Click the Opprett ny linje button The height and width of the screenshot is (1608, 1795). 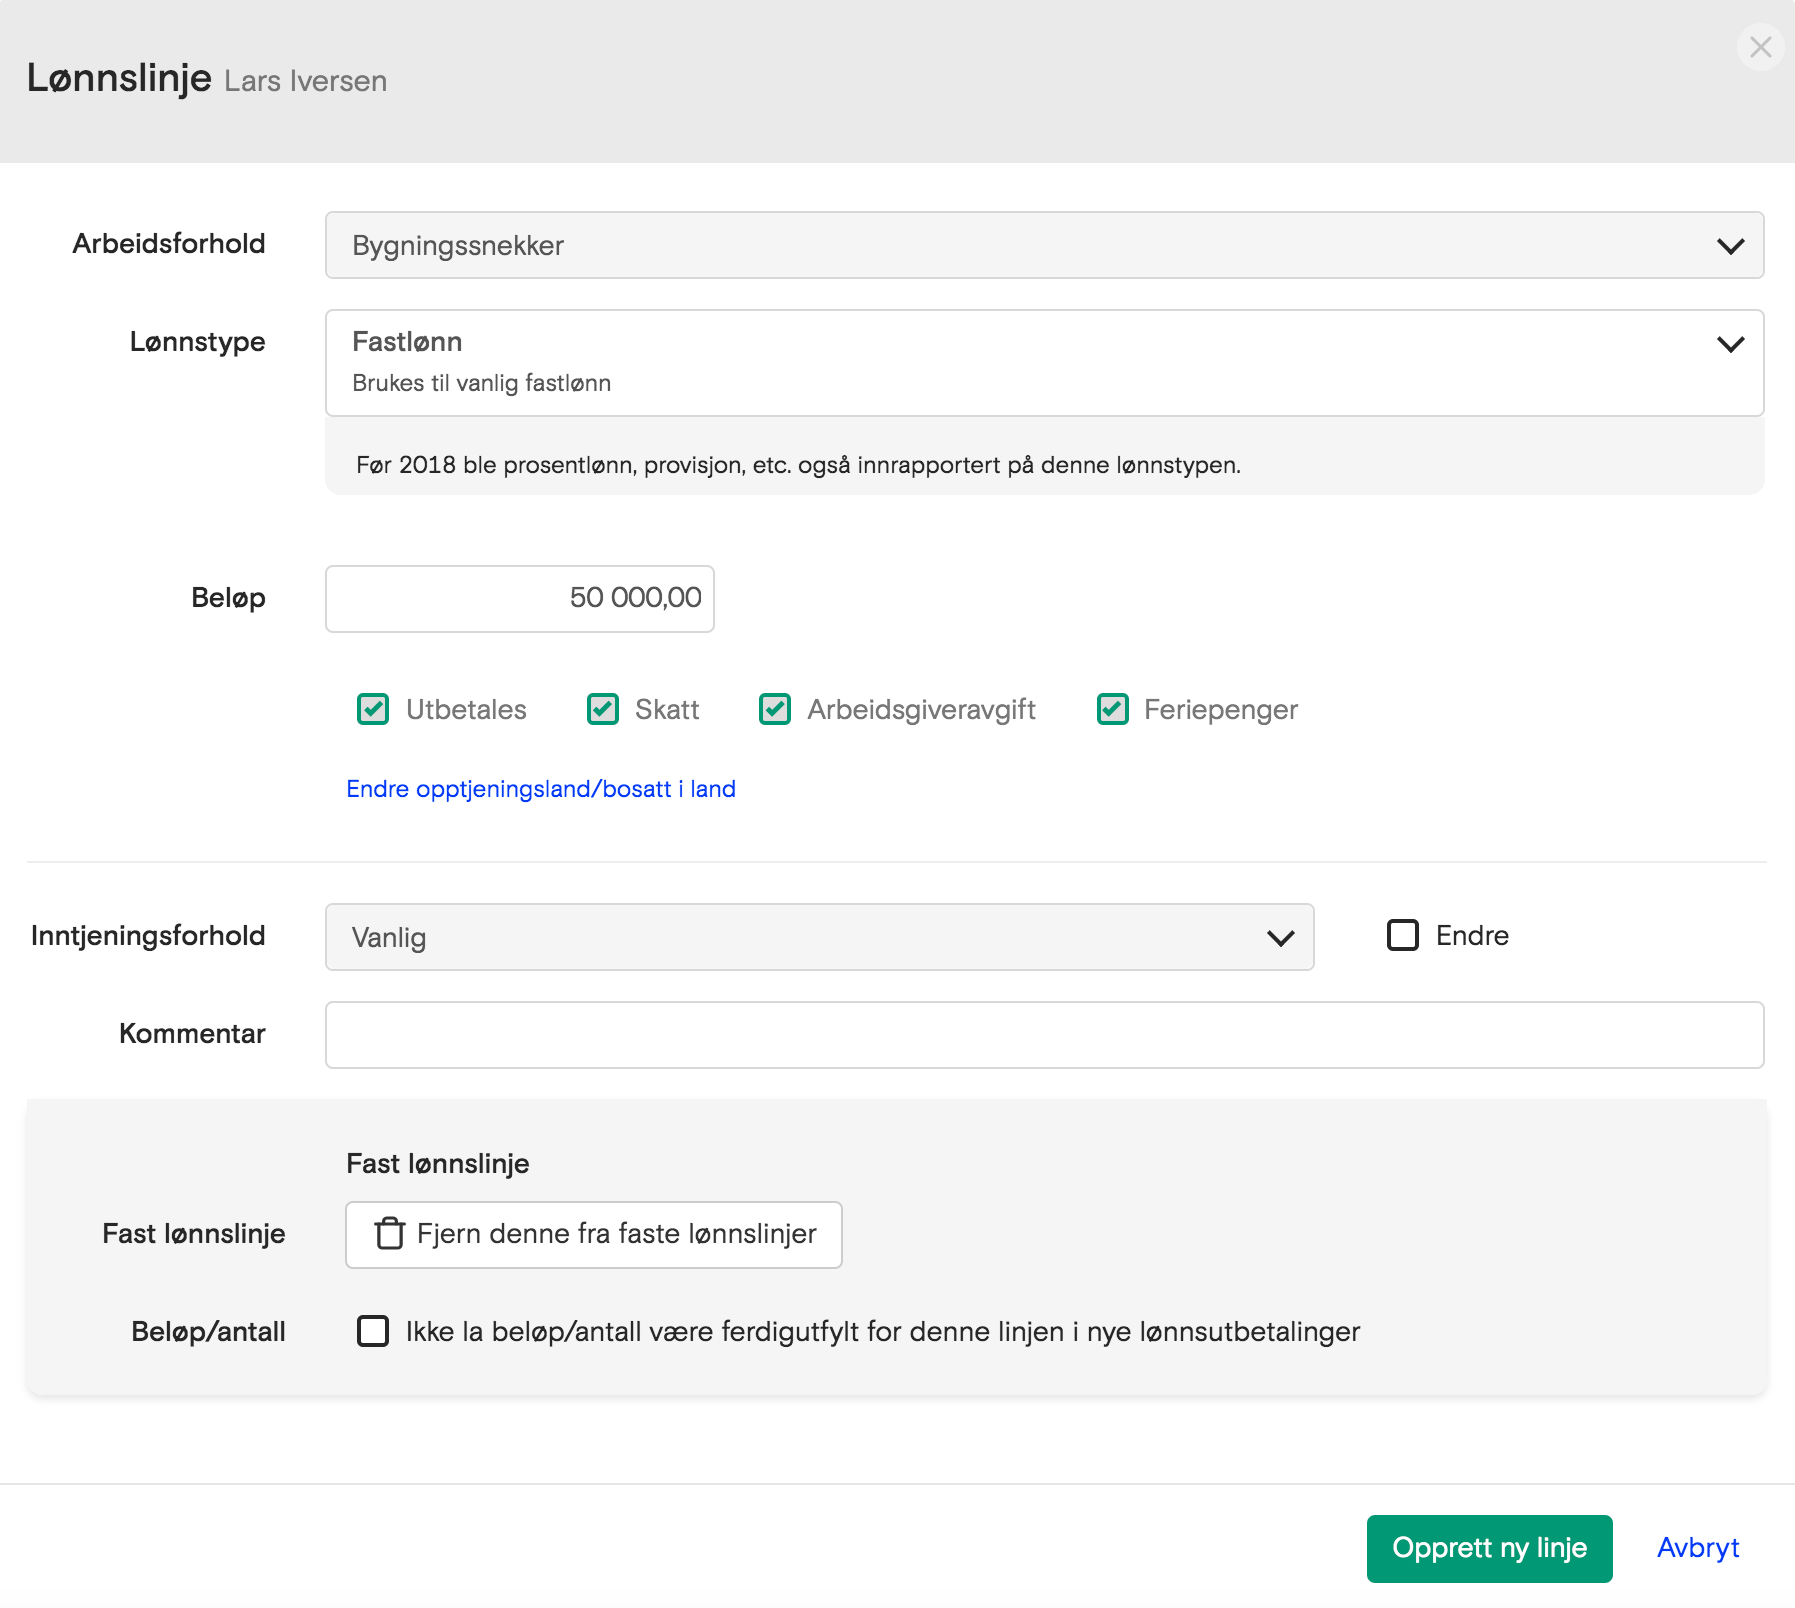point(1489,1548)
